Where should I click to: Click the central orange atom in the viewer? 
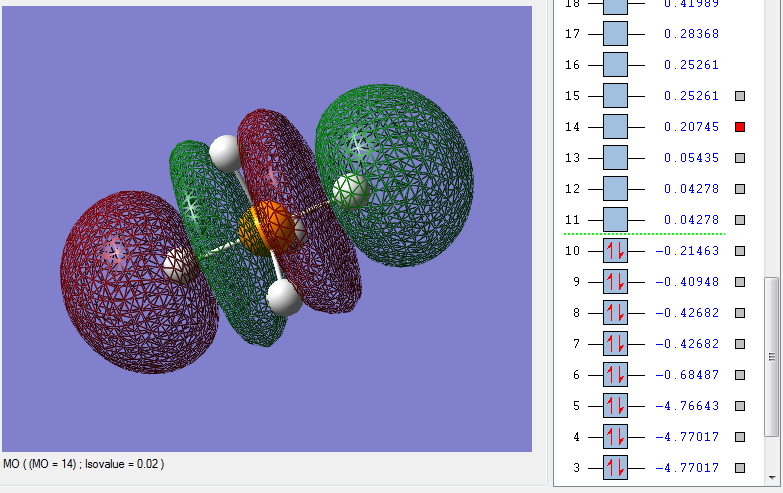[266, 229]
